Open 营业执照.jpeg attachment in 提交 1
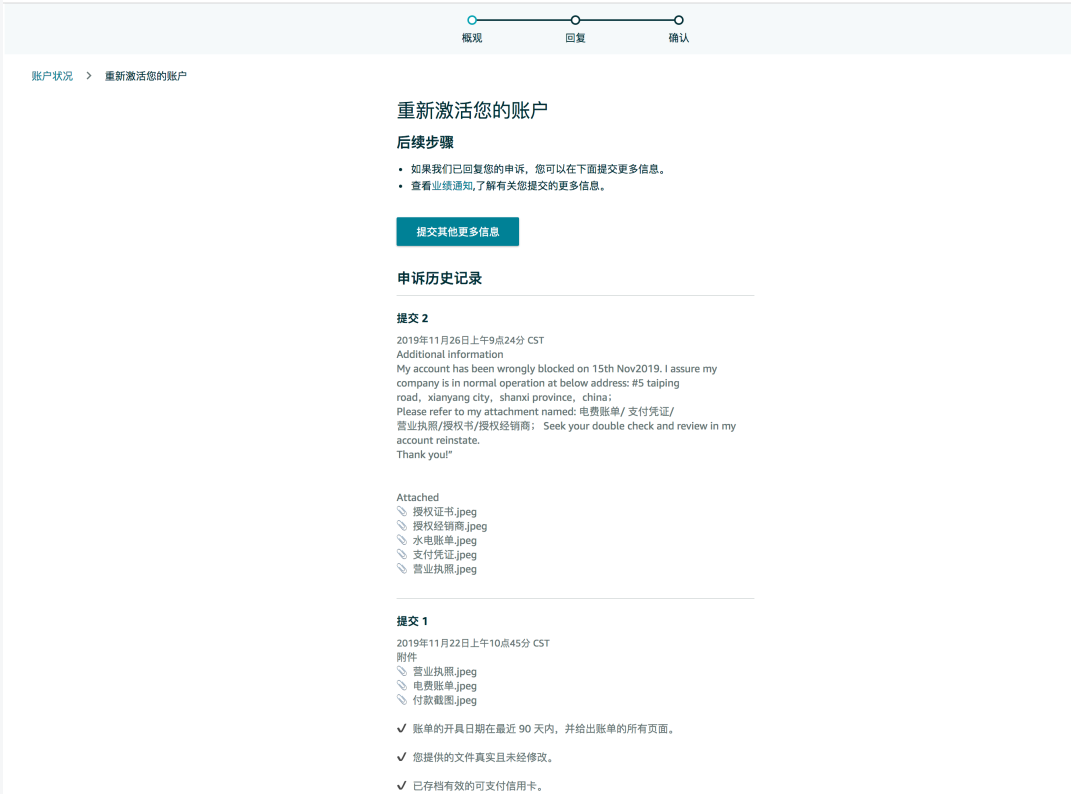Viewport: 1071px width, 794px height. coord(445,672)
